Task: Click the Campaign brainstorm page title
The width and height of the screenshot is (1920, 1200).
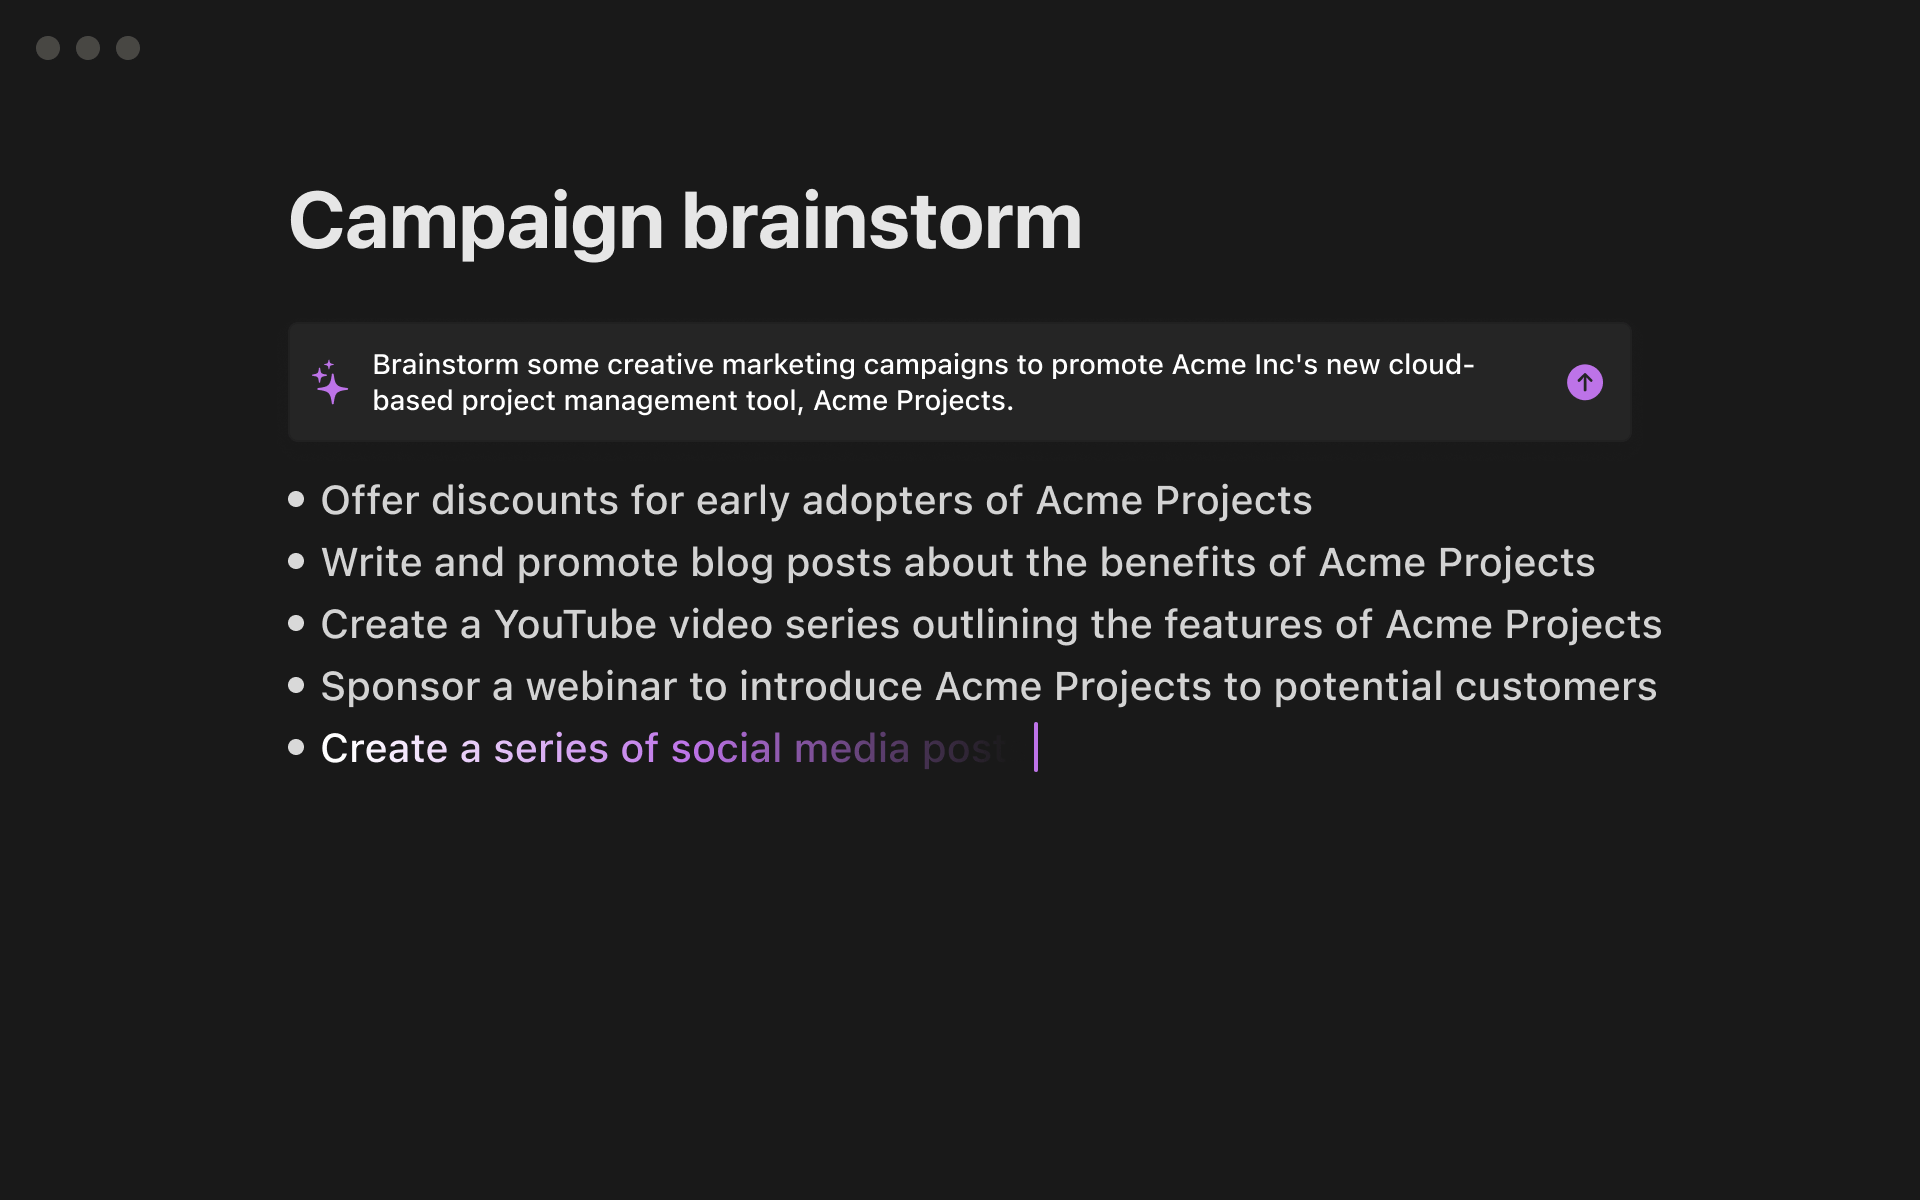Action: [x=685, y=222]
